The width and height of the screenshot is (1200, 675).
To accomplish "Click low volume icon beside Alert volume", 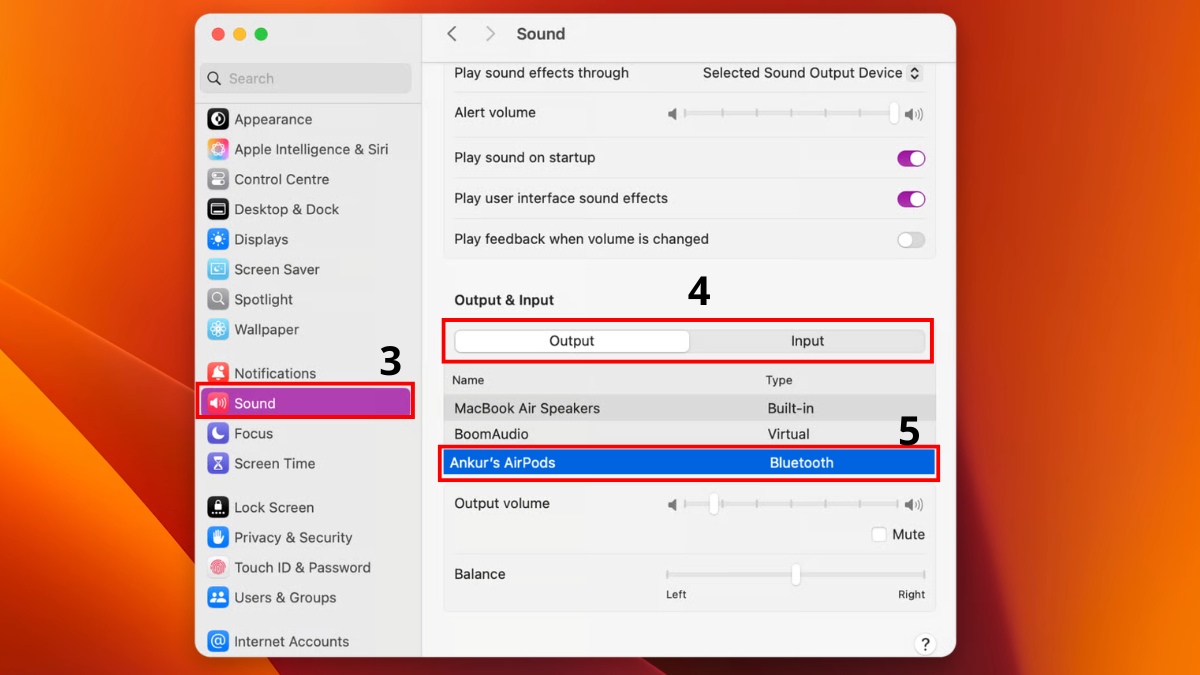I will tap(673, 114).
